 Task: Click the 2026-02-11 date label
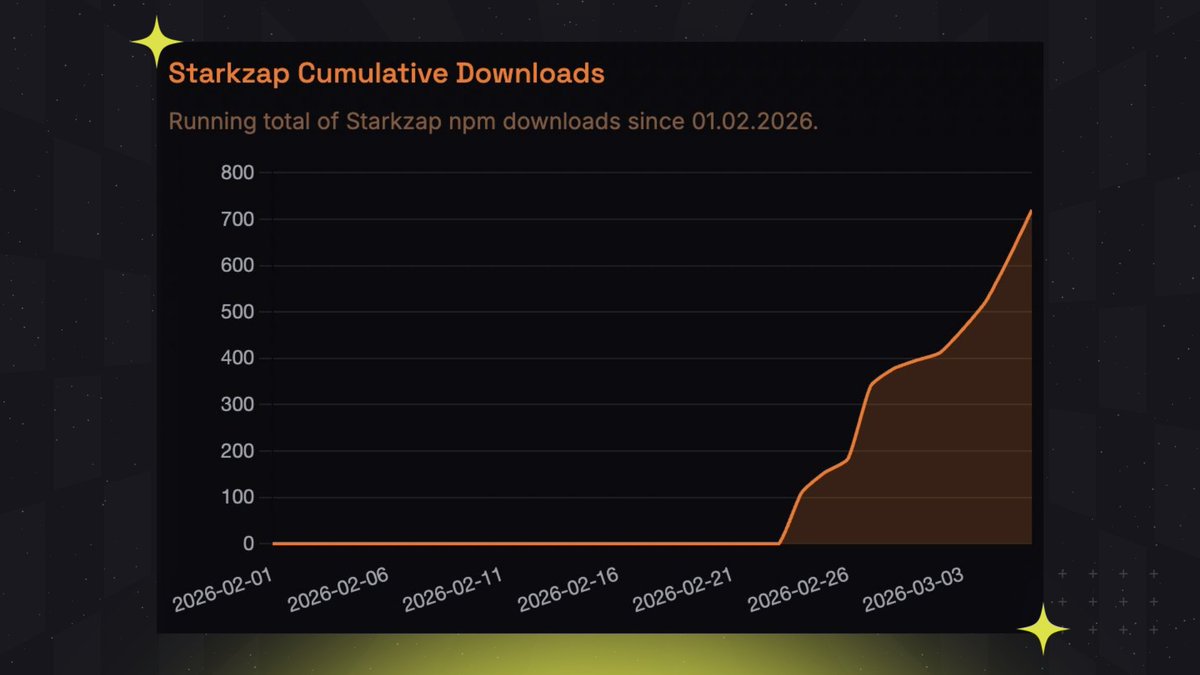point(452,586)
